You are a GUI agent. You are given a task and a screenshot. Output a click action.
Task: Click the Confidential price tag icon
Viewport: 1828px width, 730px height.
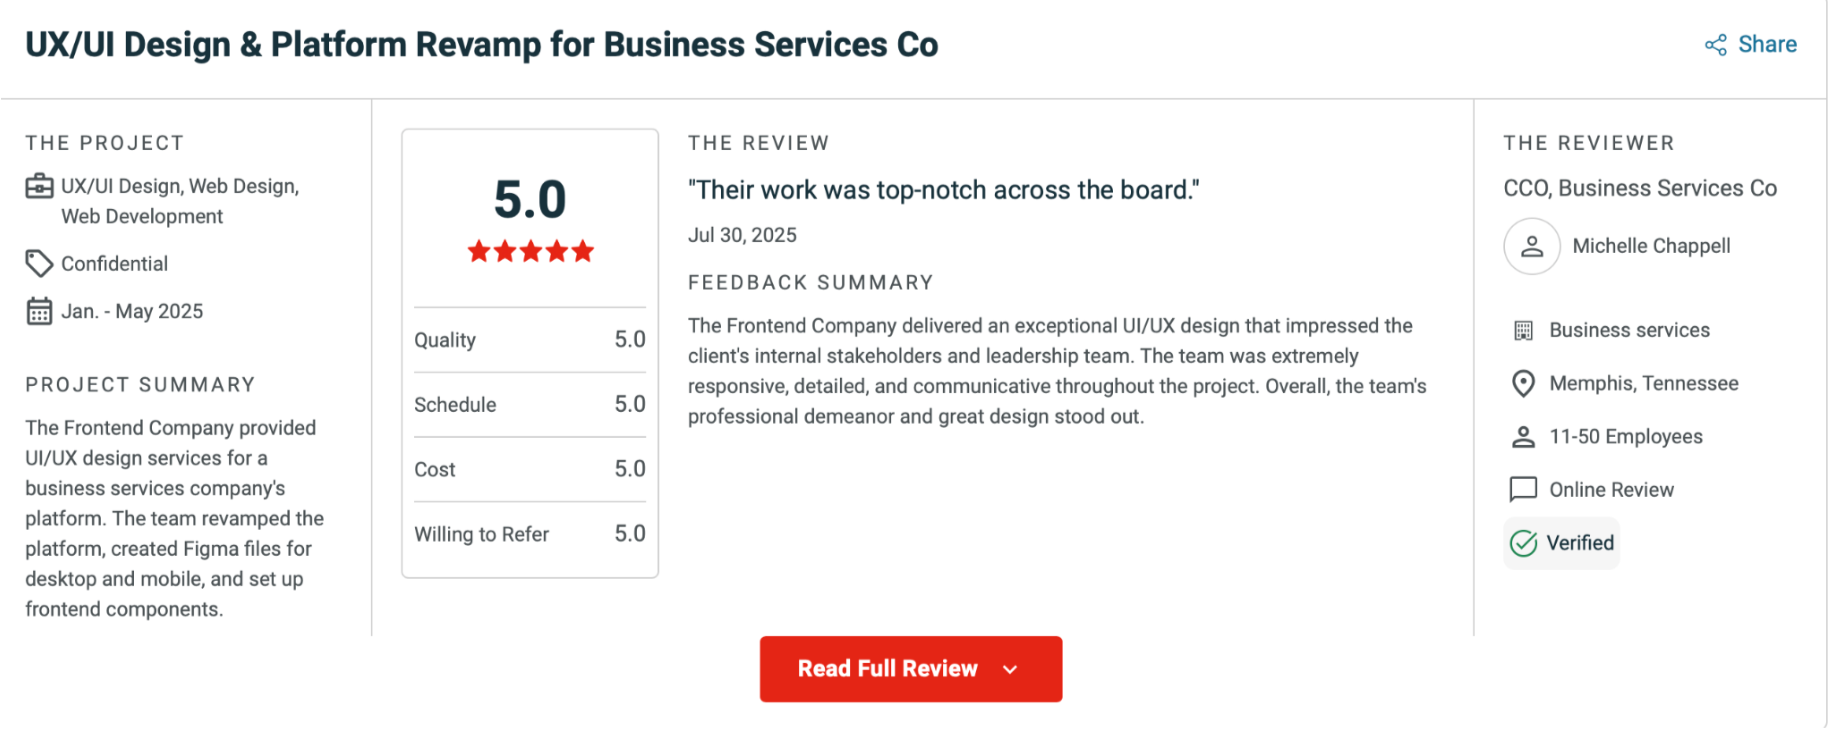[39, 264]
